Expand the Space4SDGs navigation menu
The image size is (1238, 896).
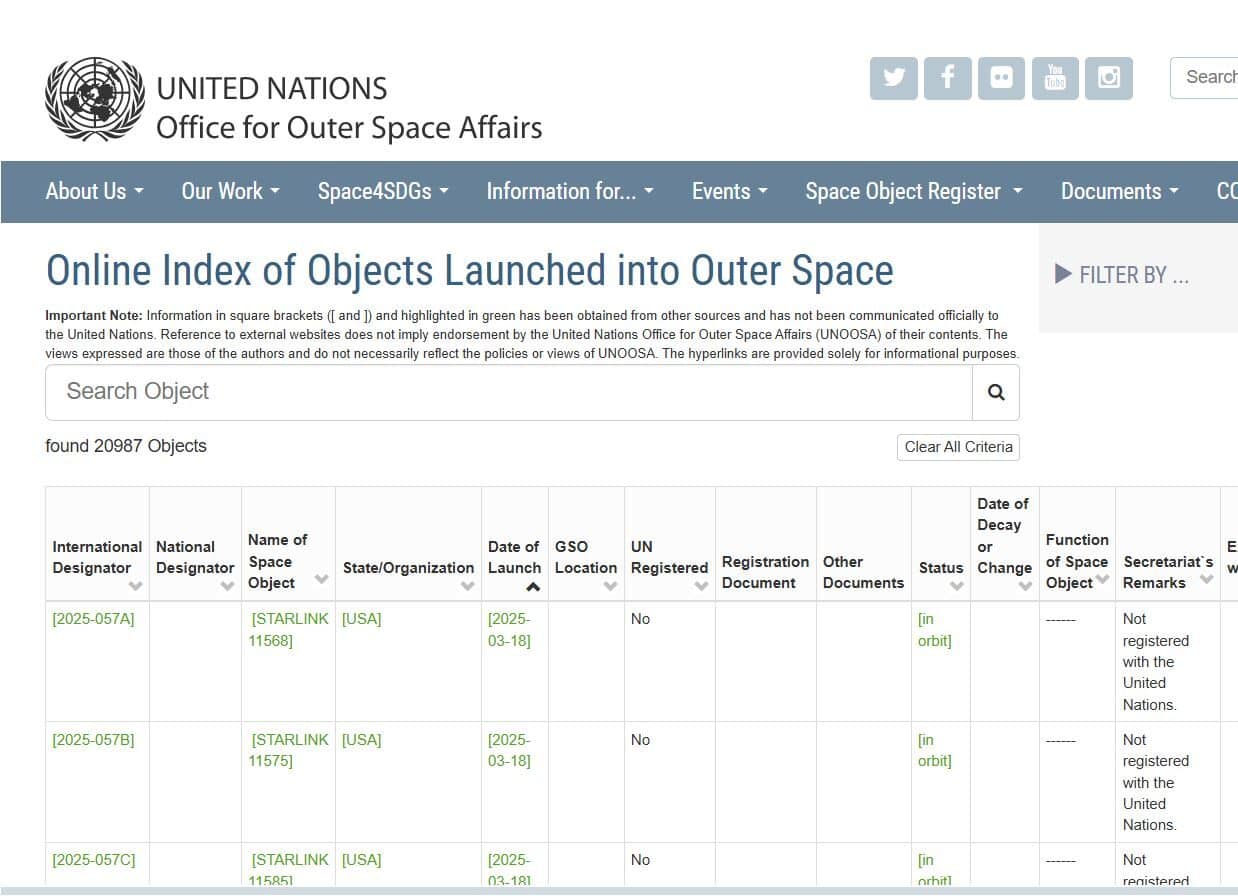click(x=382, y=191)
